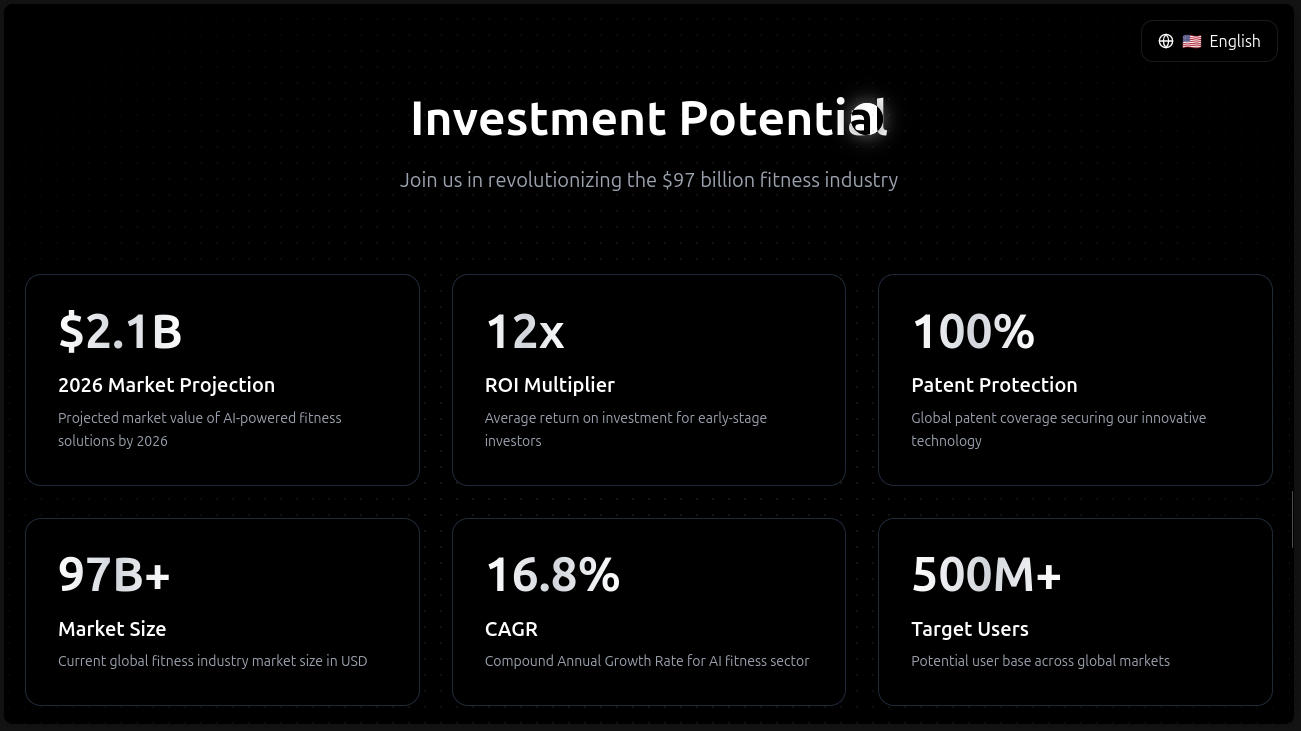
Task: Click the Investment Potential heading
Action: point(648,118)
